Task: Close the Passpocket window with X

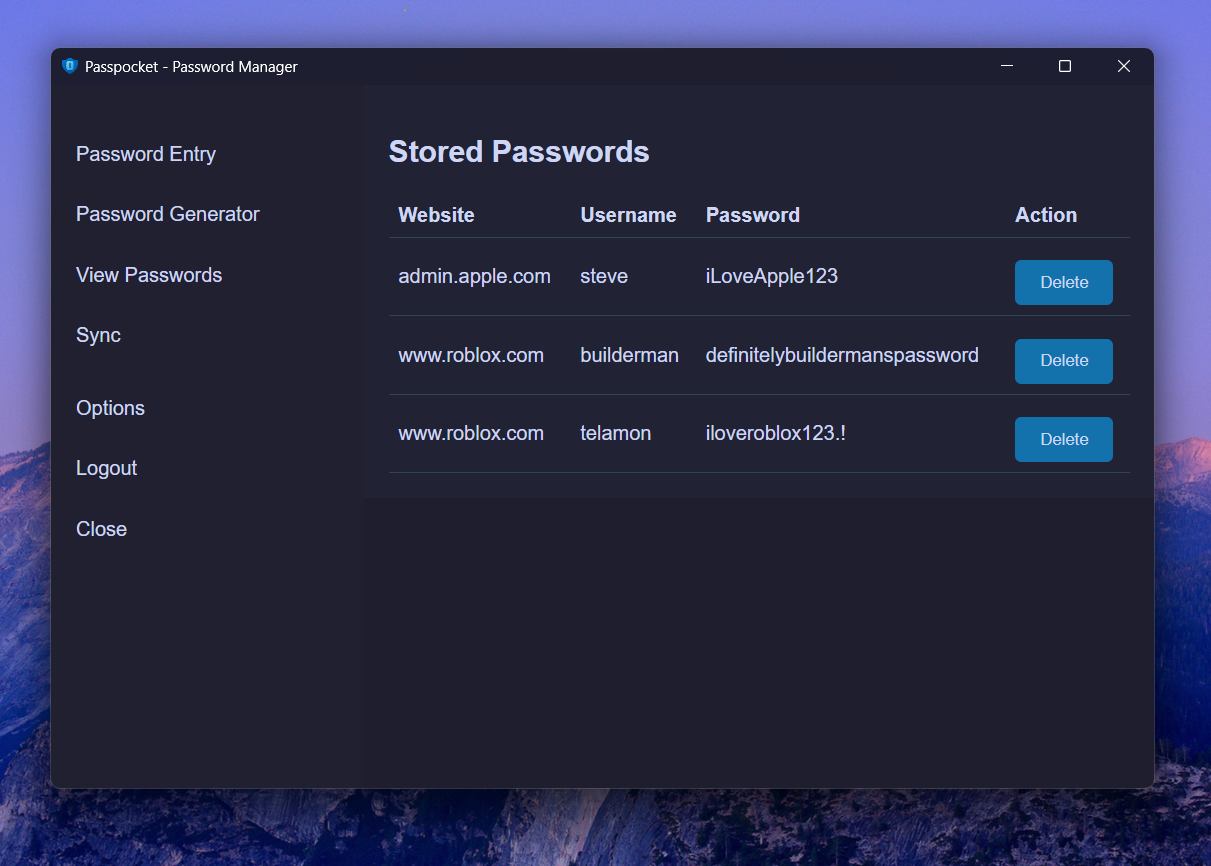Action: point(1124,66)
